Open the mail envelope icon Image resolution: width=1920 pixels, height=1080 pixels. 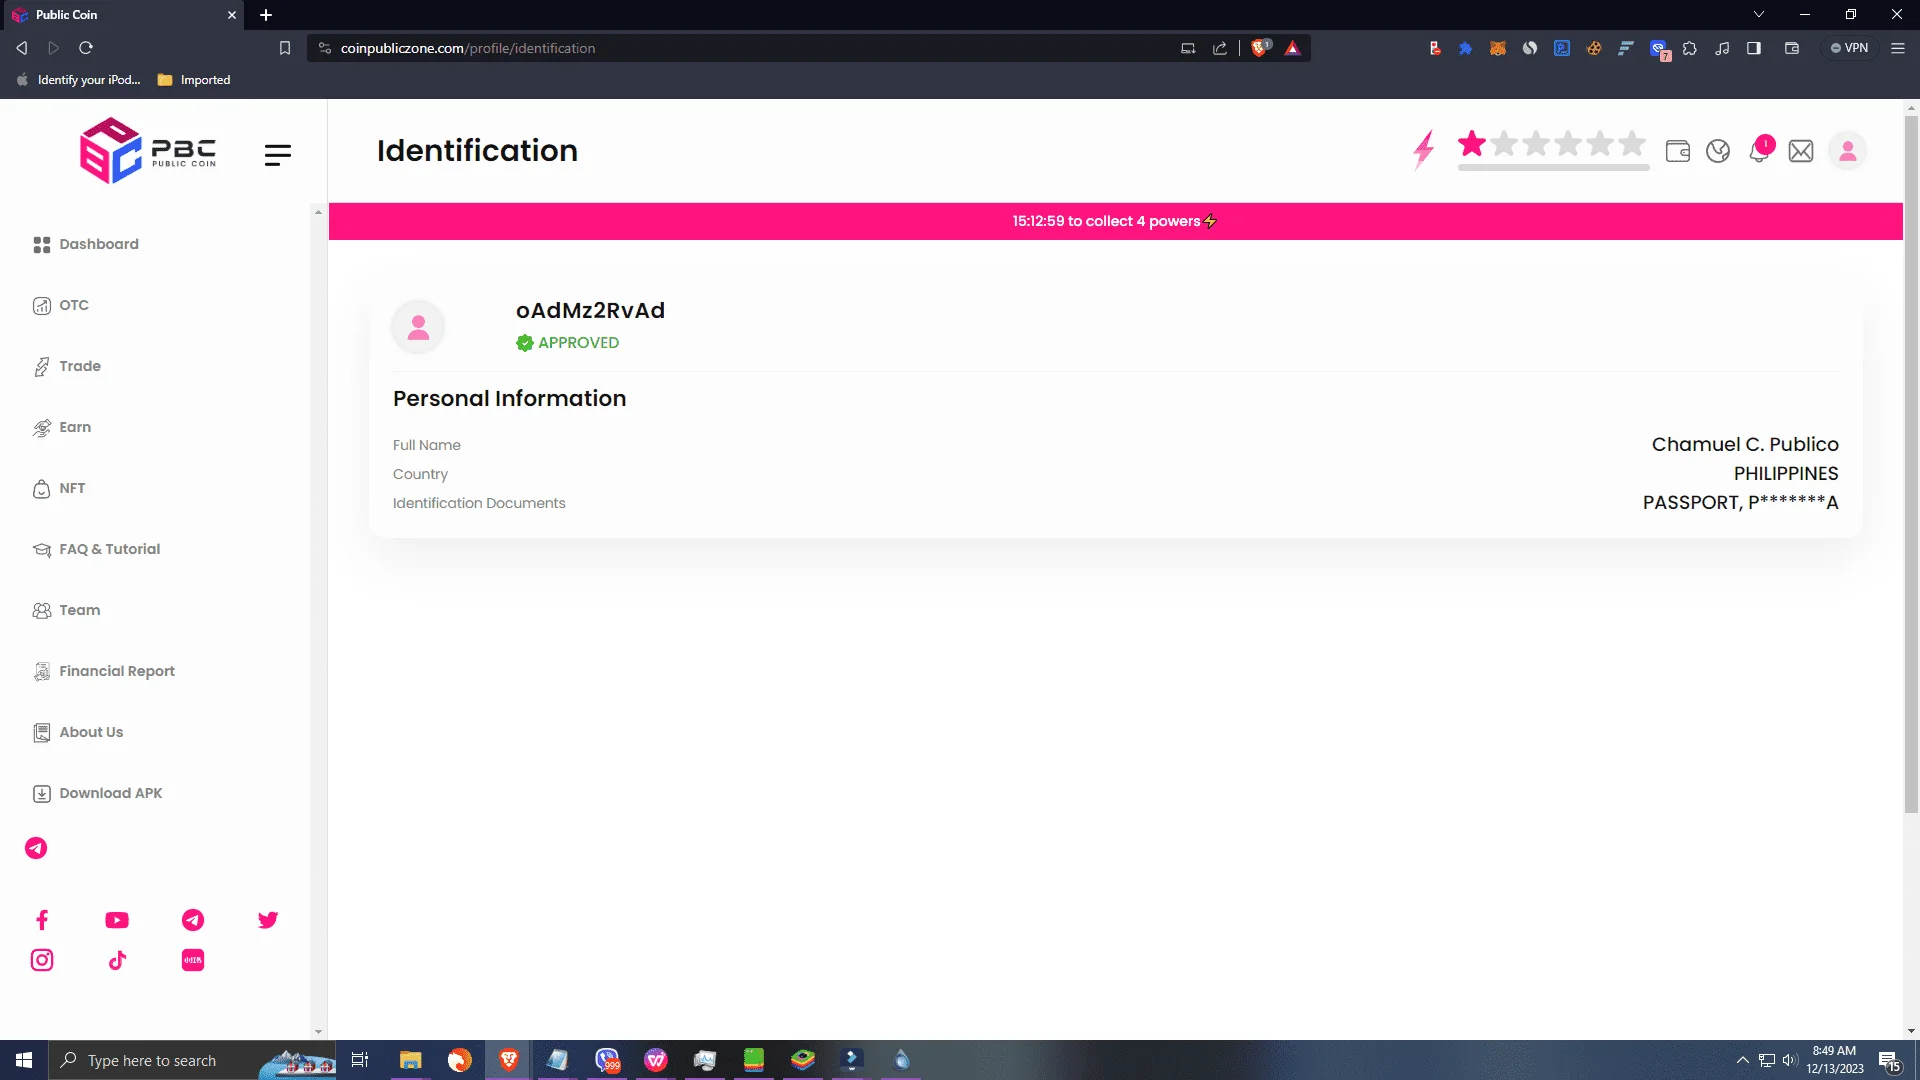click(x=1801, y=151)
